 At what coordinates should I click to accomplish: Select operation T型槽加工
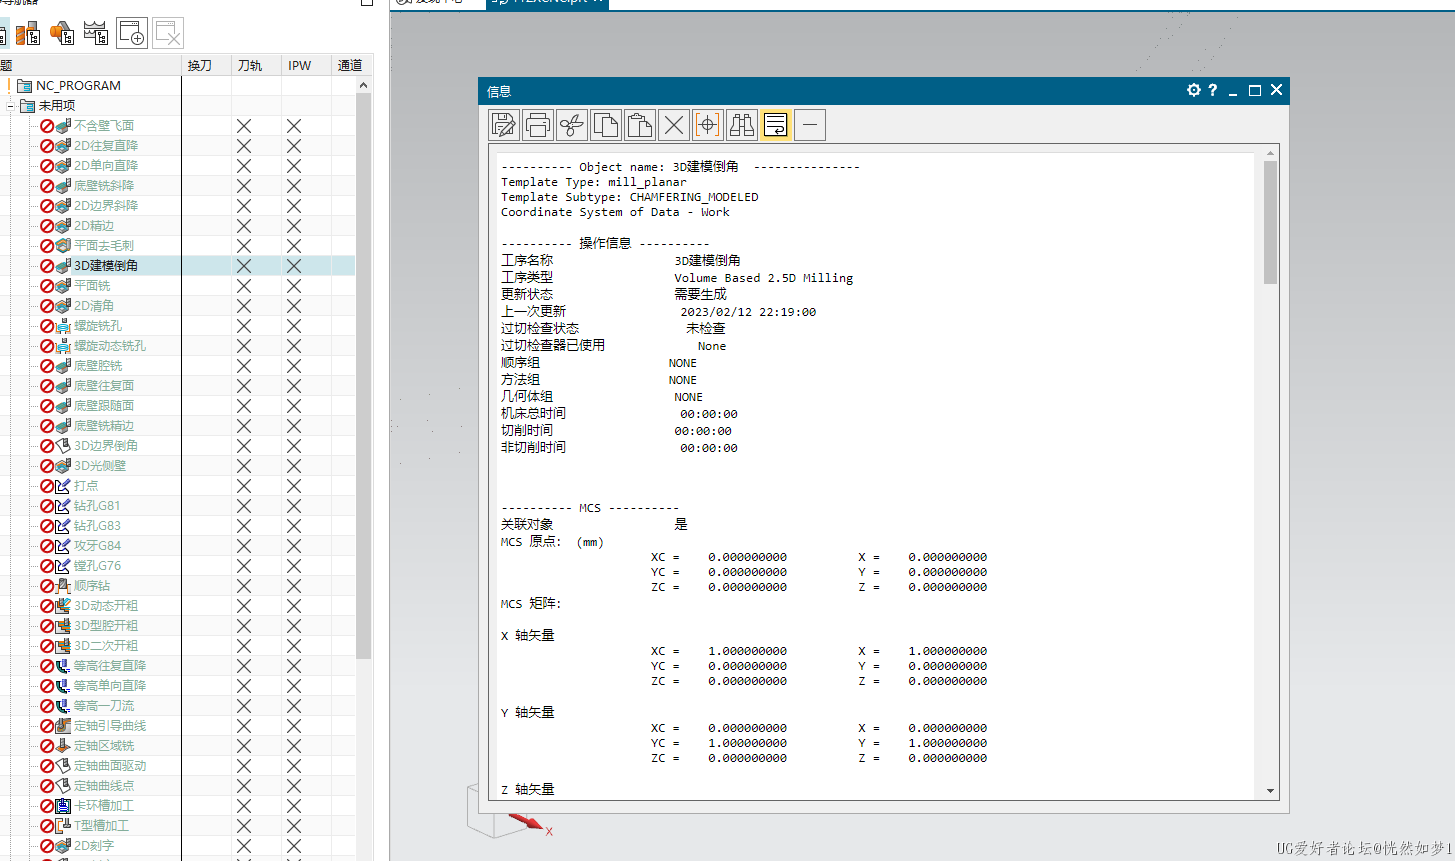pyautogui.click(x=102, y=826)
